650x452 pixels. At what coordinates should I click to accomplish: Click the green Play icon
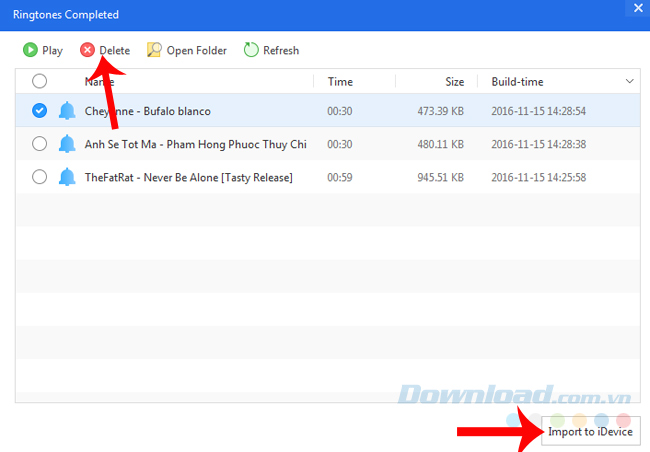pyautogui.click(x=30, y=50)
